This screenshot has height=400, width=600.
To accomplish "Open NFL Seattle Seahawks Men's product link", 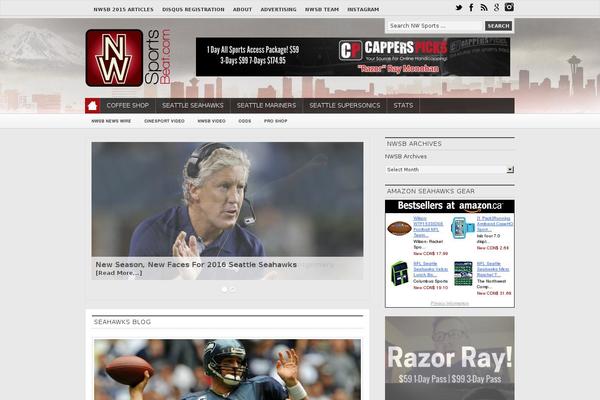I will click(493, 269).
